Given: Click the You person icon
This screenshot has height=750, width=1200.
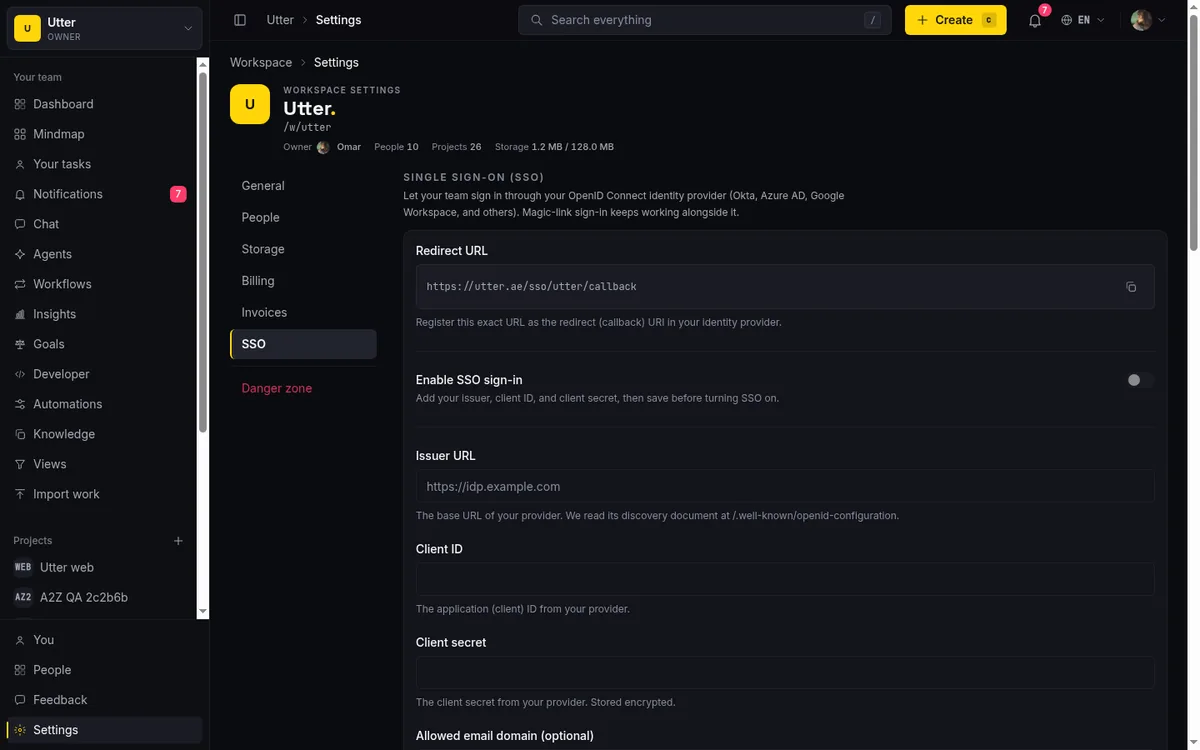Looking at the screenshot, I should 20,640.
